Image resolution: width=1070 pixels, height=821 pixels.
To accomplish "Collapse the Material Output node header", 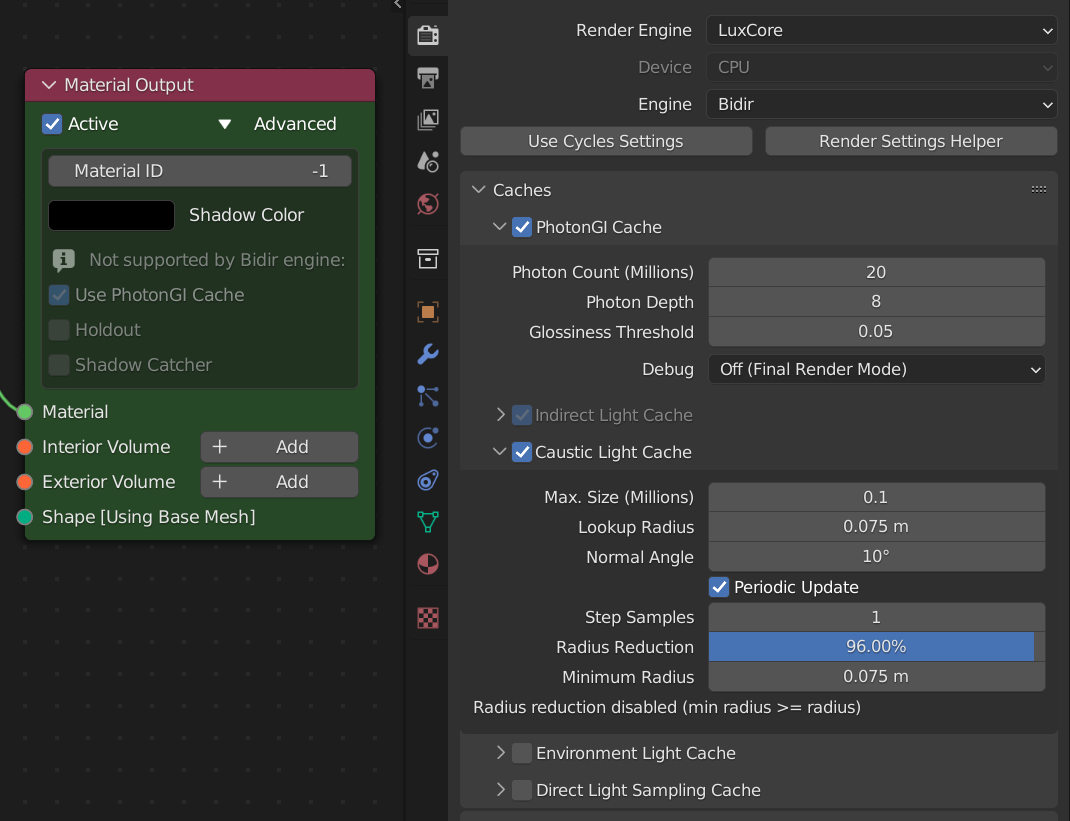I will pos(48,85).
